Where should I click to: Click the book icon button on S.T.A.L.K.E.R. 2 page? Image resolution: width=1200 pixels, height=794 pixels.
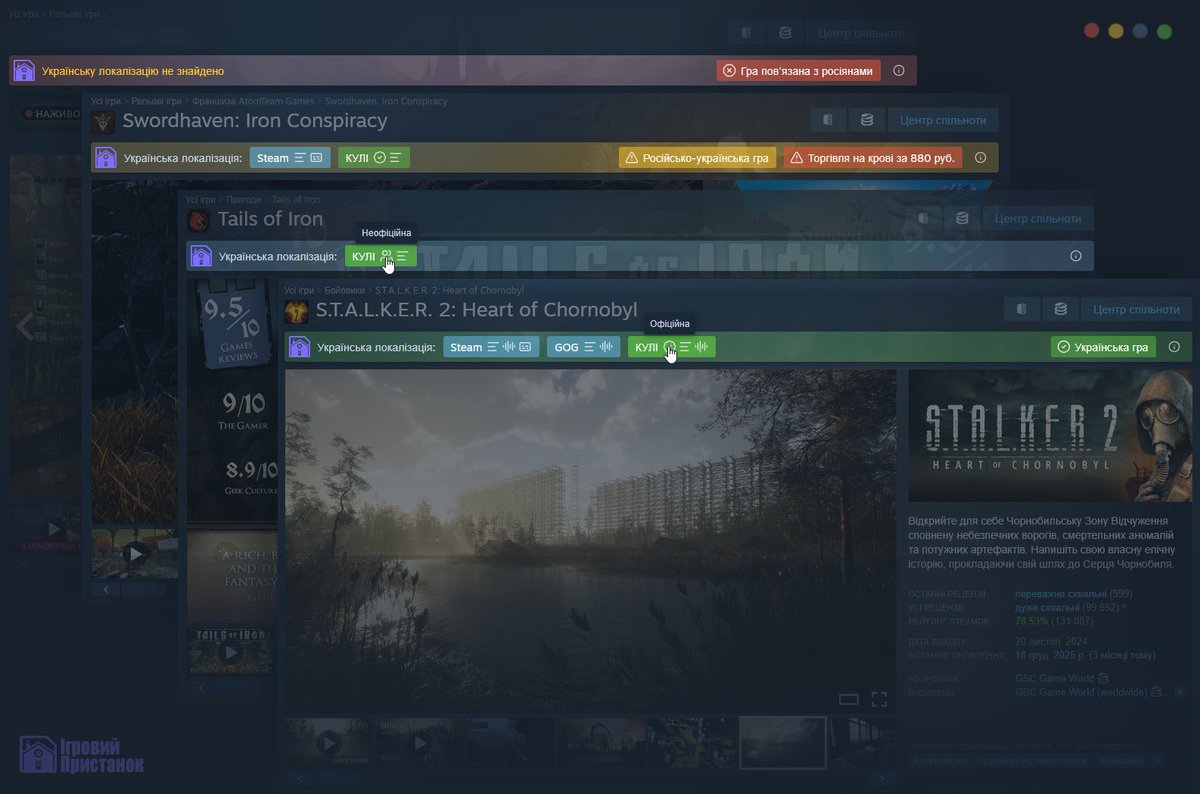click(x=1021, y=309)
